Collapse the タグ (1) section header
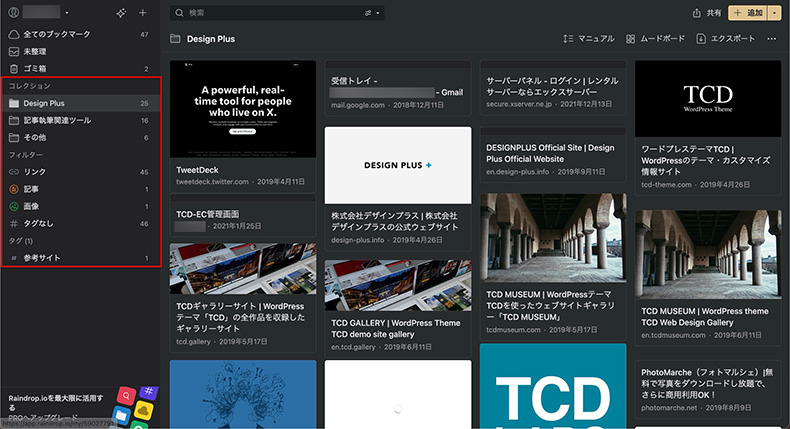Screen dimensions: 790x429 [21, 241]
